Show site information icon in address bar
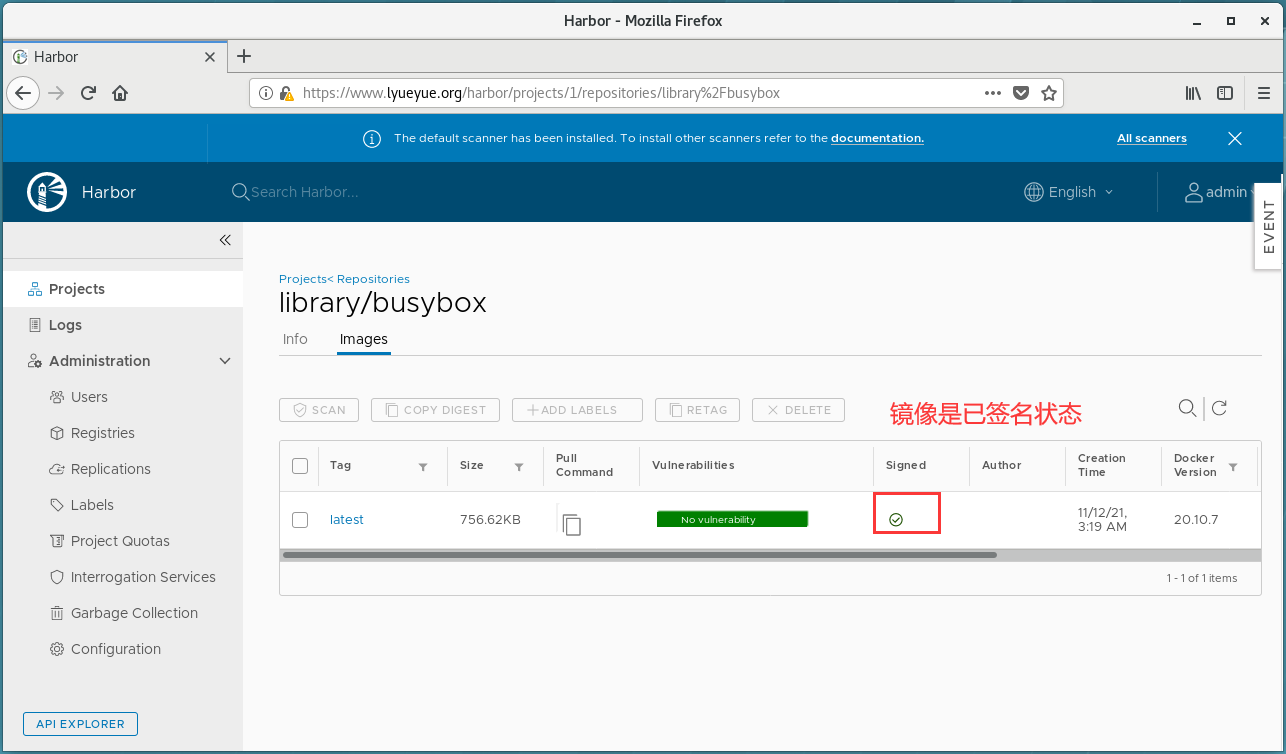The image size is (1286, 754). [x=266, y=93]
